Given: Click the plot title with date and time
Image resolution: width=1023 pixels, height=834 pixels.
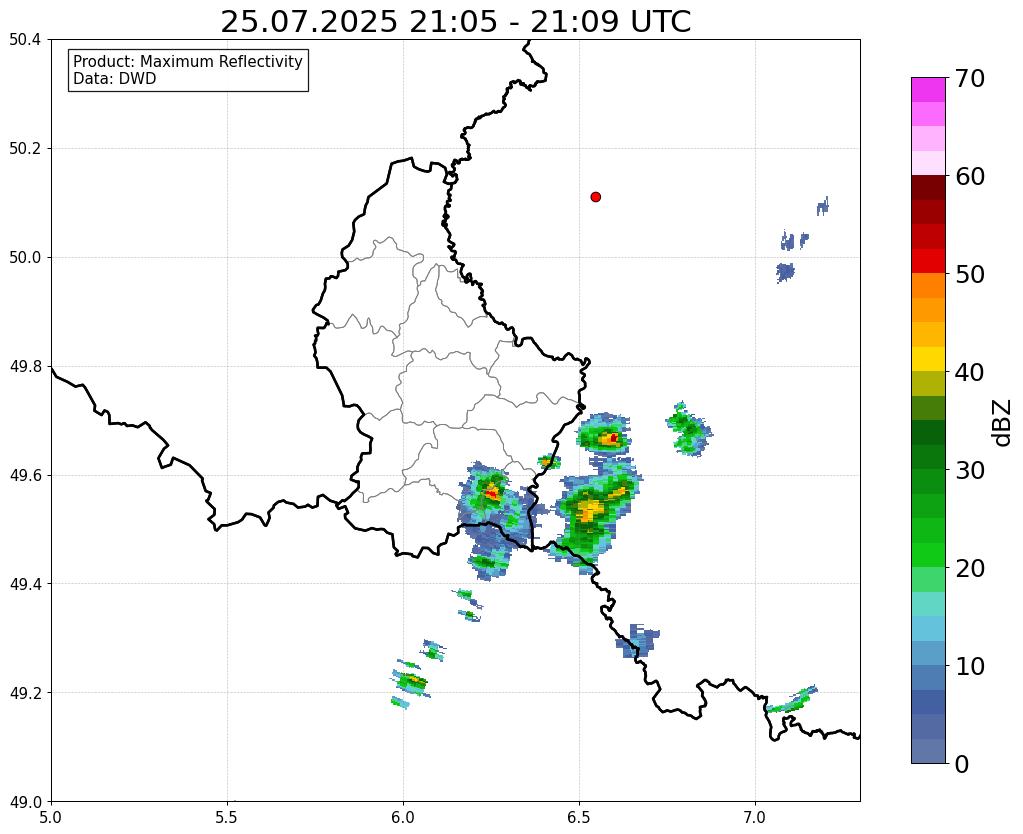Looking at the screenshot, I should click(x=455, y=22).
